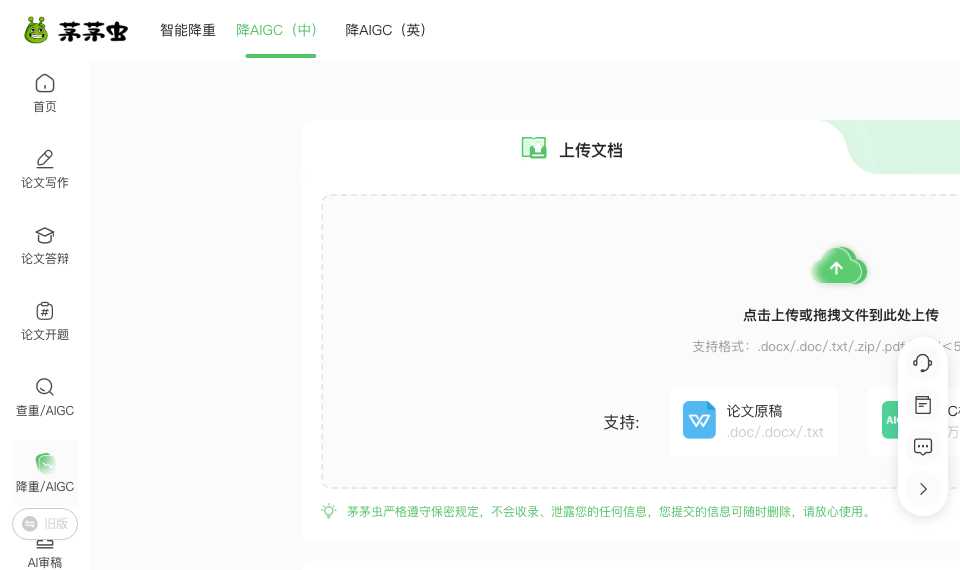
Task: Open 论文开题 clipboard icon
Action: 45,311
